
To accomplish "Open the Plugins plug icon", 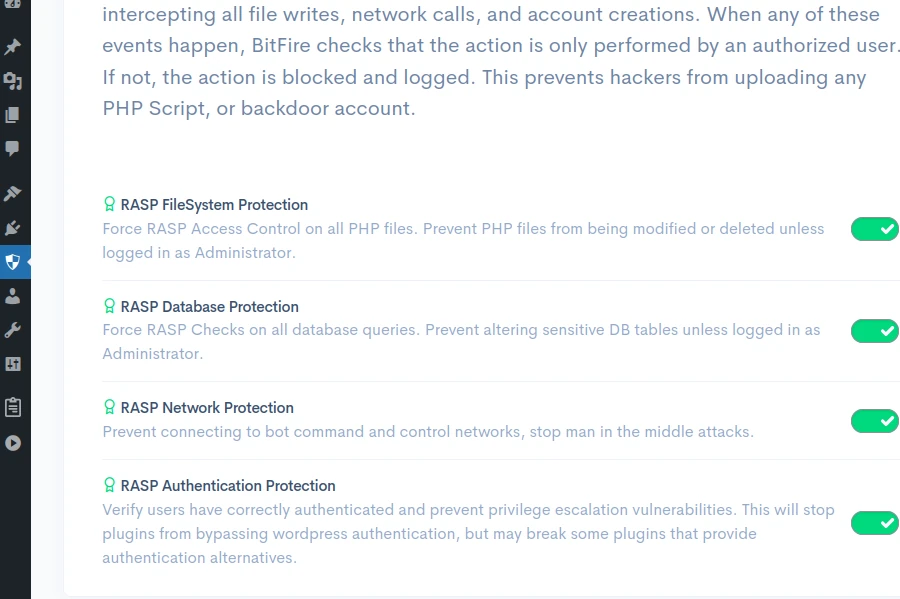I will point(12,228).
